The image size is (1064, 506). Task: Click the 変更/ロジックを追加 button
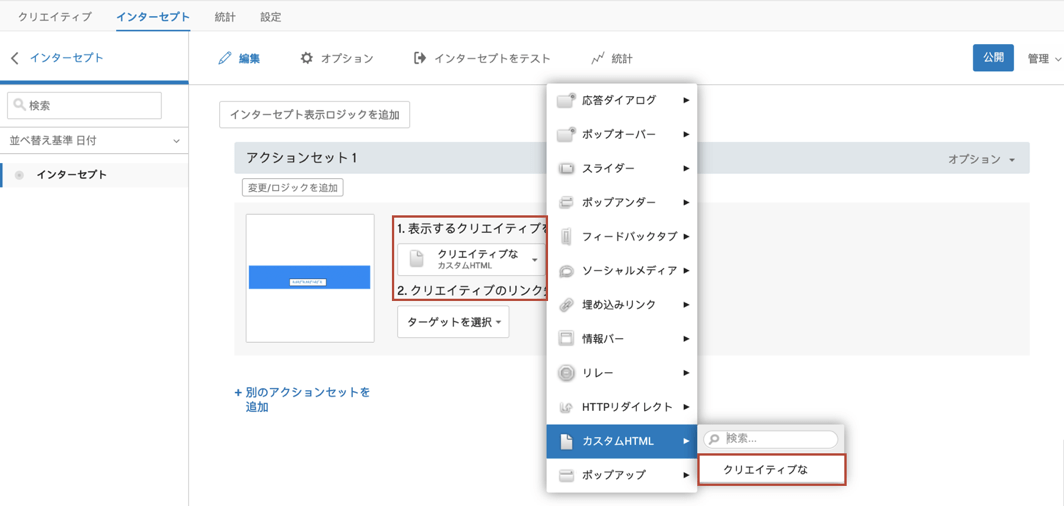point(292,188)
